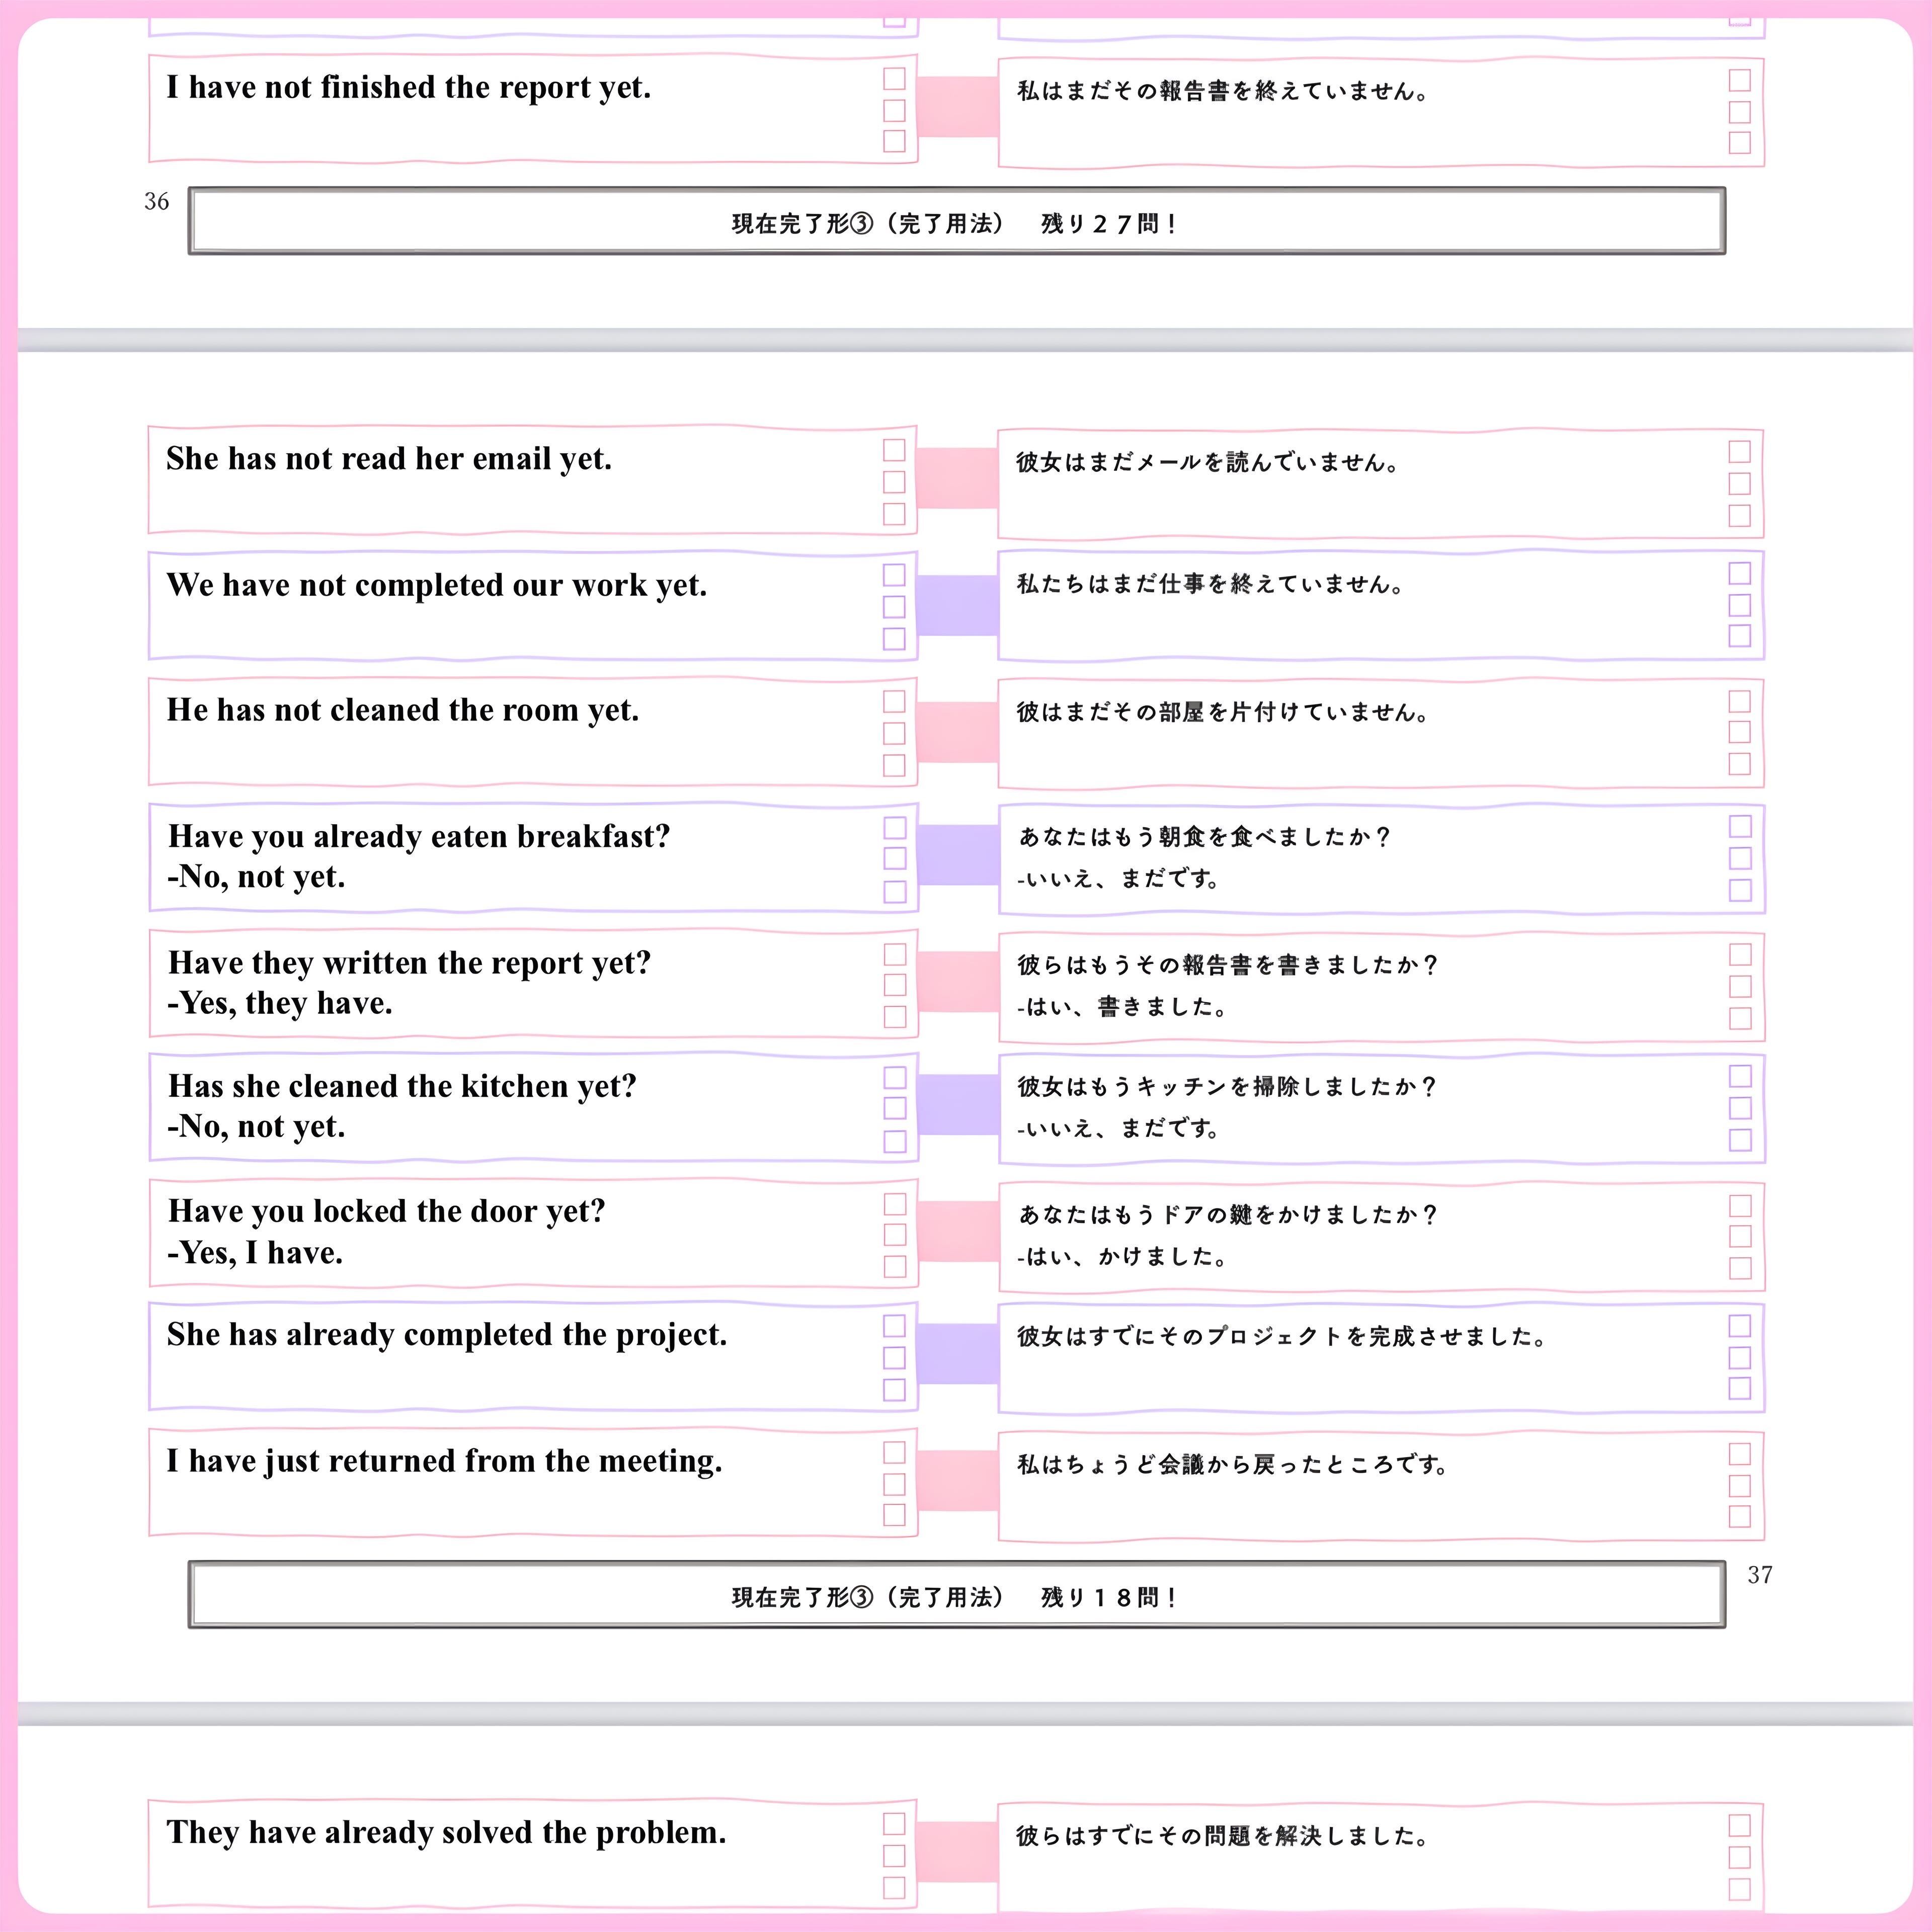The width and height of the screenshot is (1932, 1932).
Task: Click page number 37
Action: pos(1760,1575)
